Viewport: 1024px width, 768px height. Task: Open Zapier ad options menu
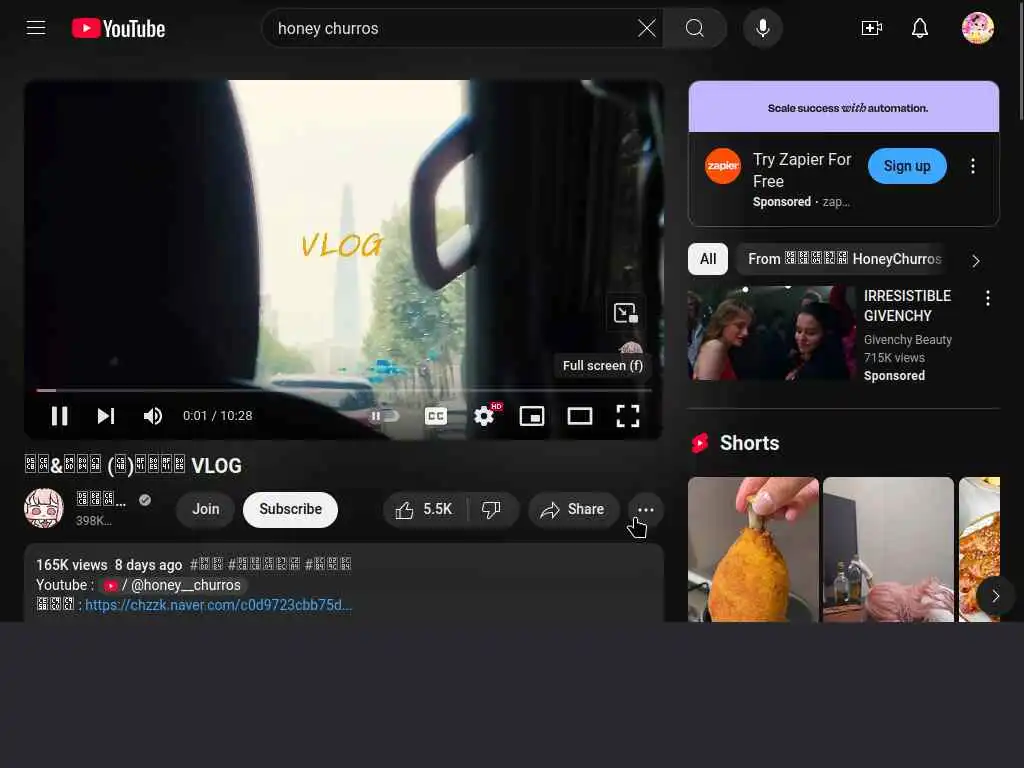coord(973,166)
